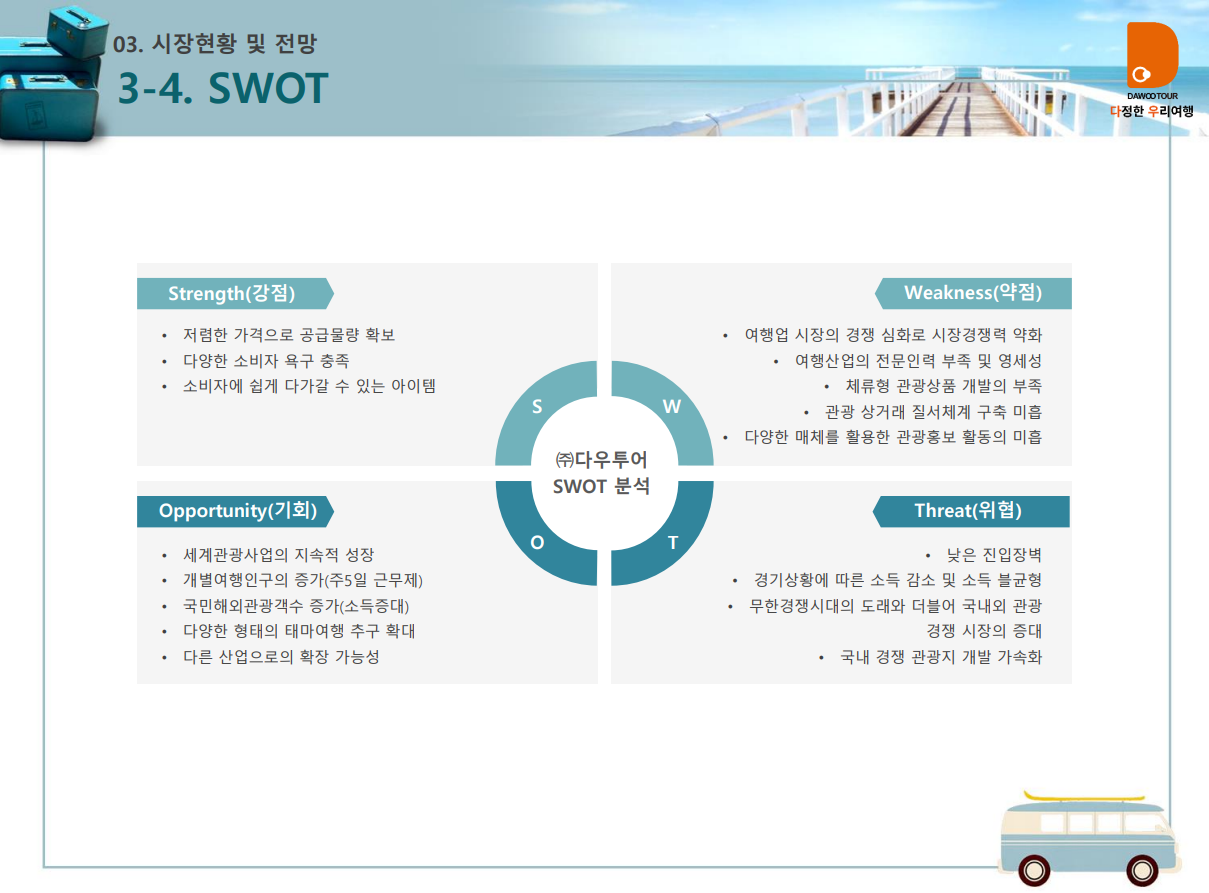Click the camper van illustration
Screen dimensions: 1209x893
pyautogui.click(x=1090, y=838)
